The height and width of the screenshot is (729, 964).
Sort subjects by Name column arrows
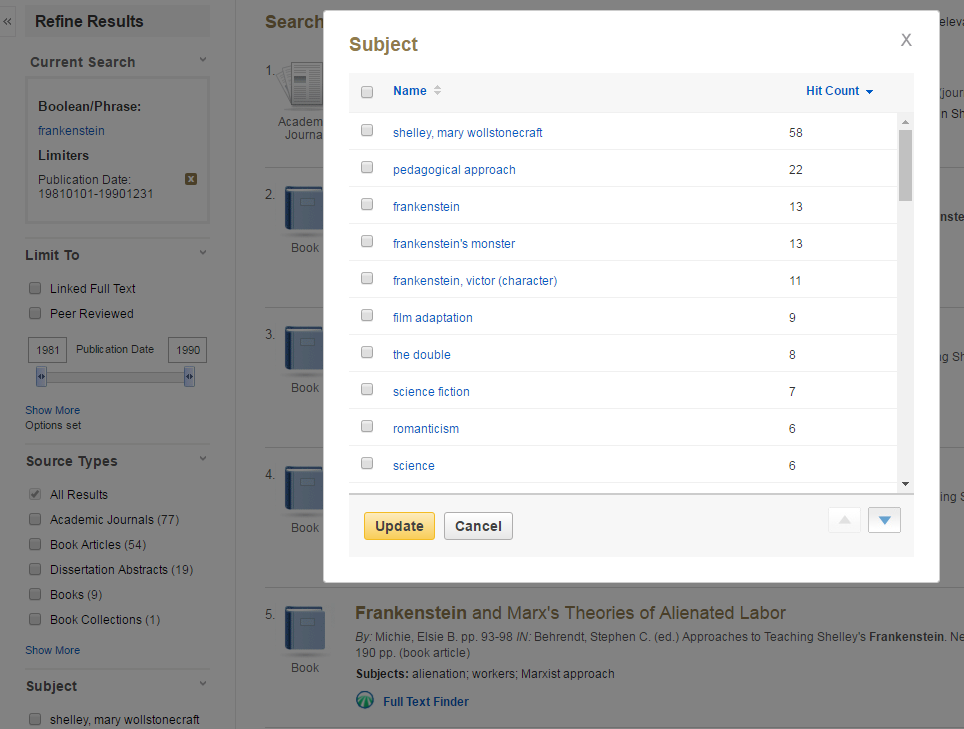click(x=437, y=90)
